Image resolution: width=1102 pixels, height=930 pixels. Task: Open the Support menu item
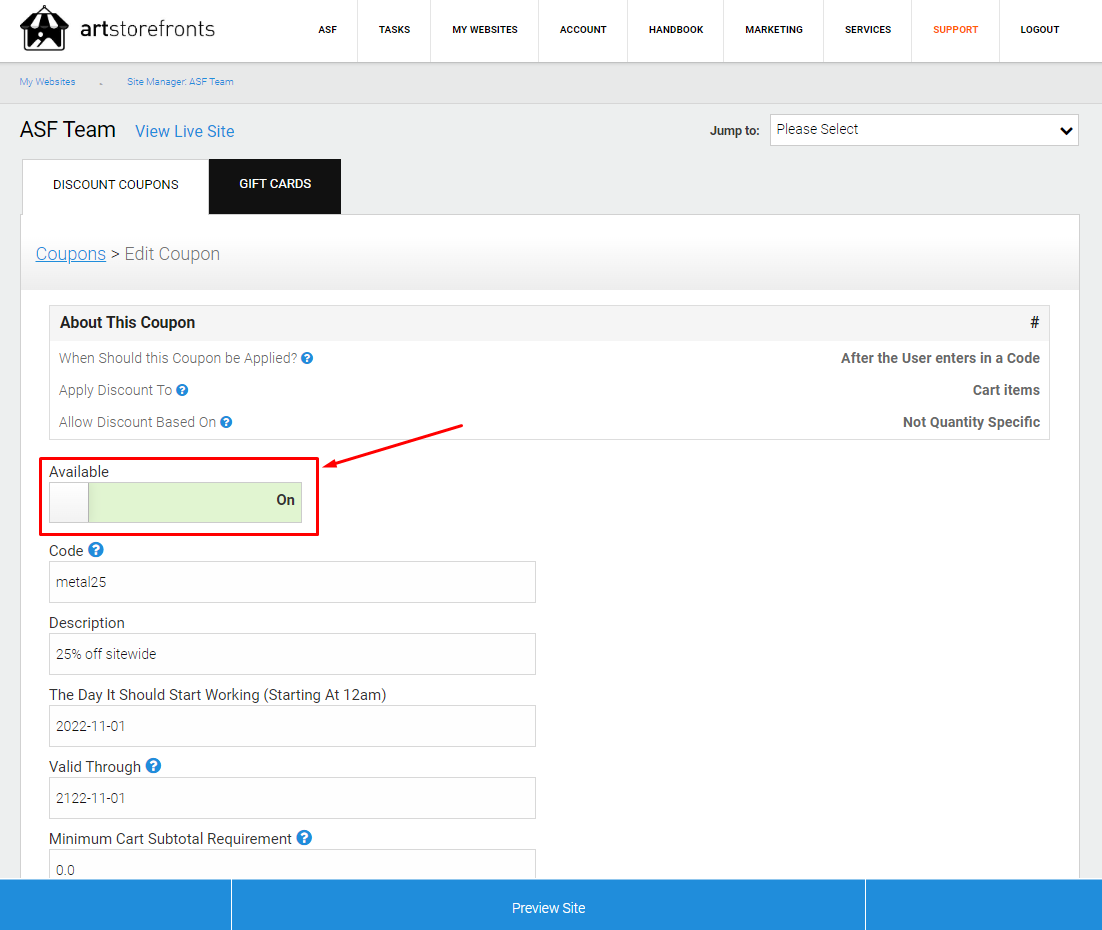tap(955, 30)
